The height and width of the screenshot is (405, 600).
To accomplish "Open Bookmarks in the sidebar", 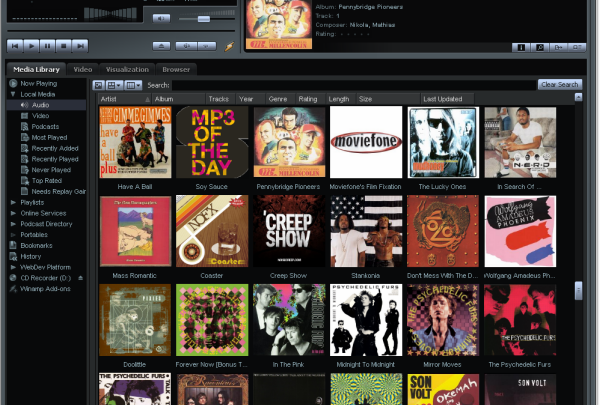I will pos(36,245).
